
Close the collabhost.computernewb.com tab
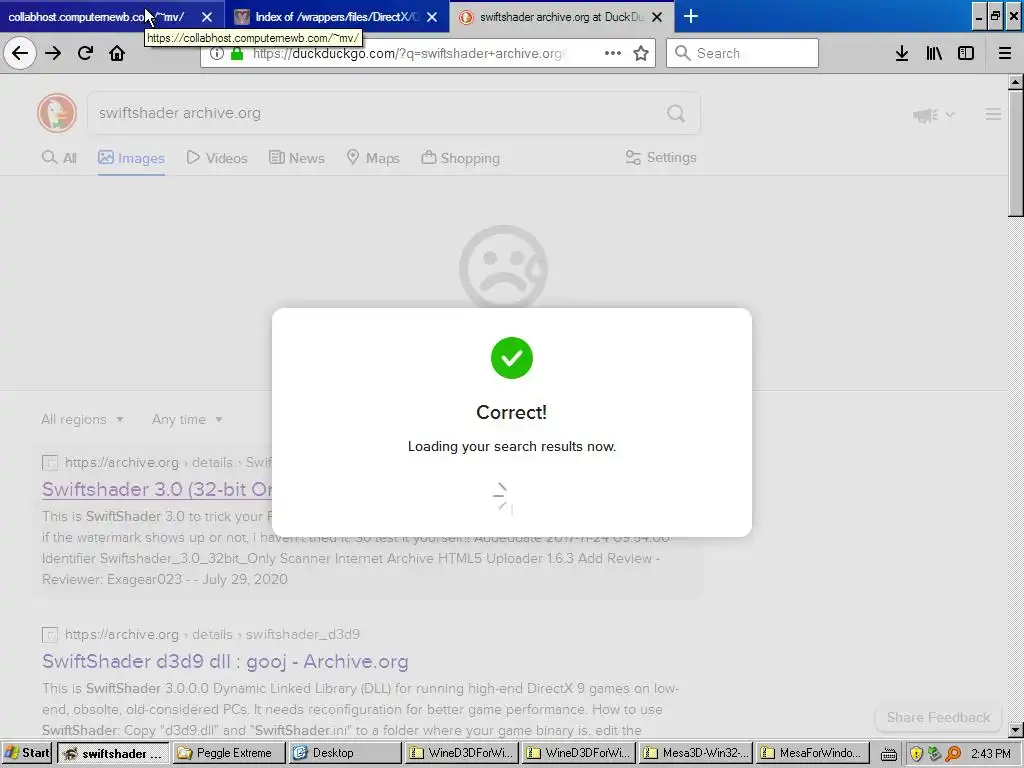tap(207, 17)
